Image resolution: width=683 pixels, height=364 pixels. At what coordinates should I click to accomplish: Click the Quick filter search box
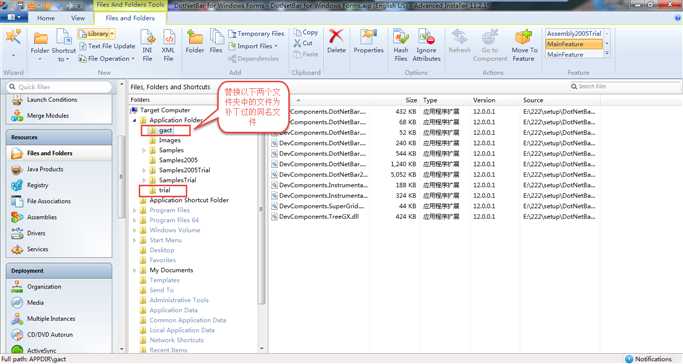(59, 87)
